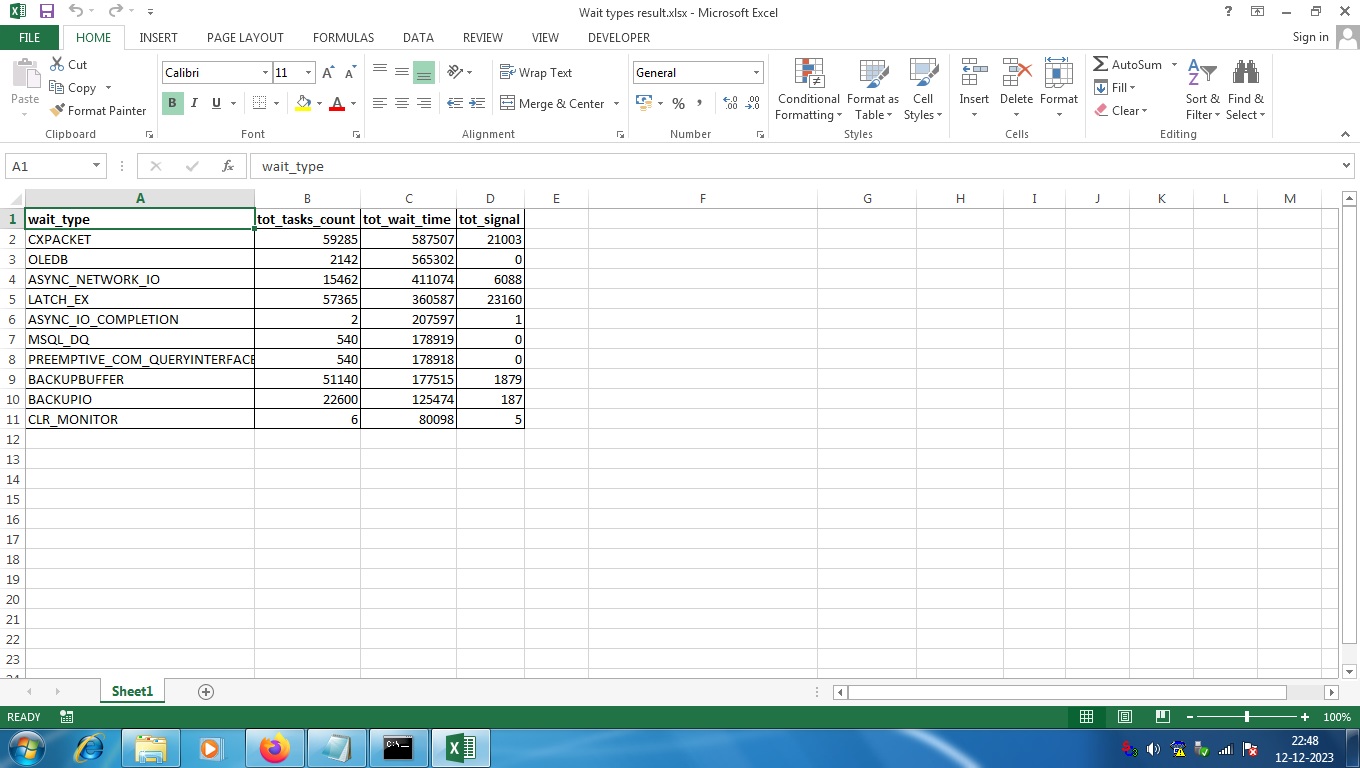Toggle Underline formatting

[x=216, y=103]
